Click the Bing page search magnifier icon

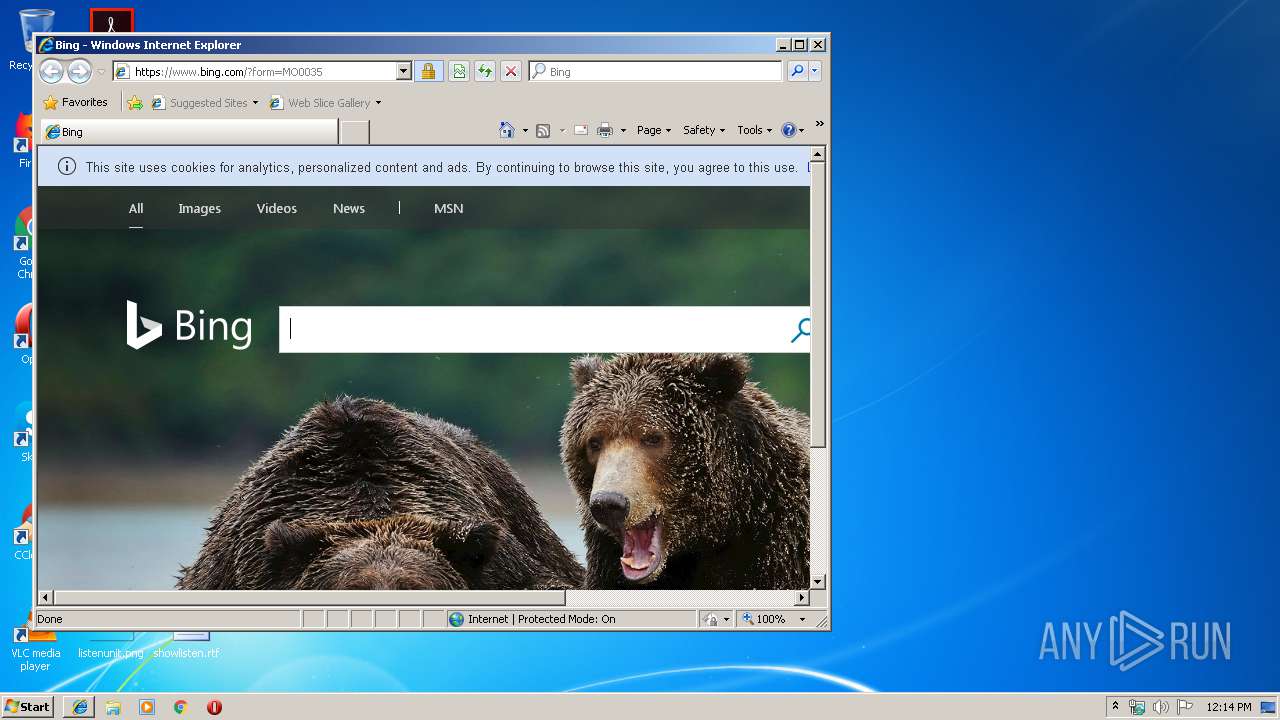click(800, 329)
